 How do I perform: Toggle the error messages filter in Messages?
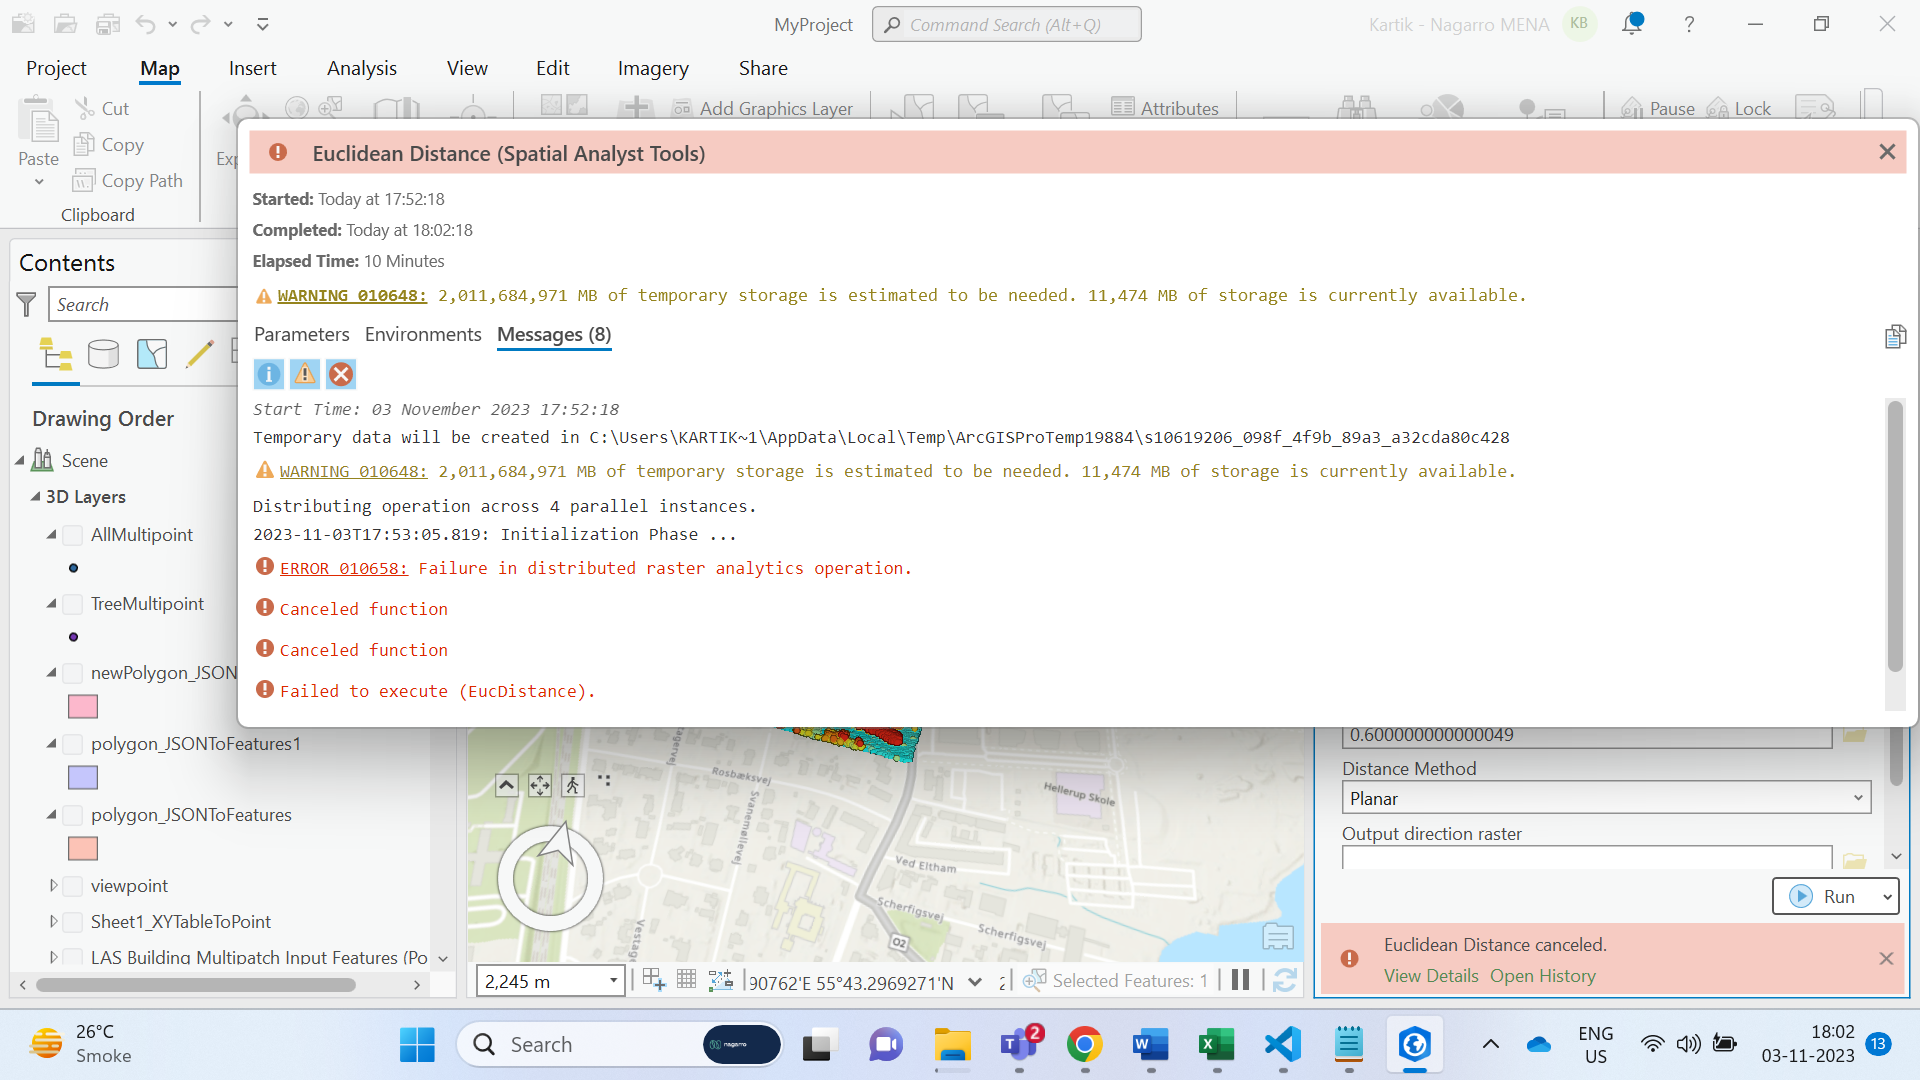(x=340, y=374)
